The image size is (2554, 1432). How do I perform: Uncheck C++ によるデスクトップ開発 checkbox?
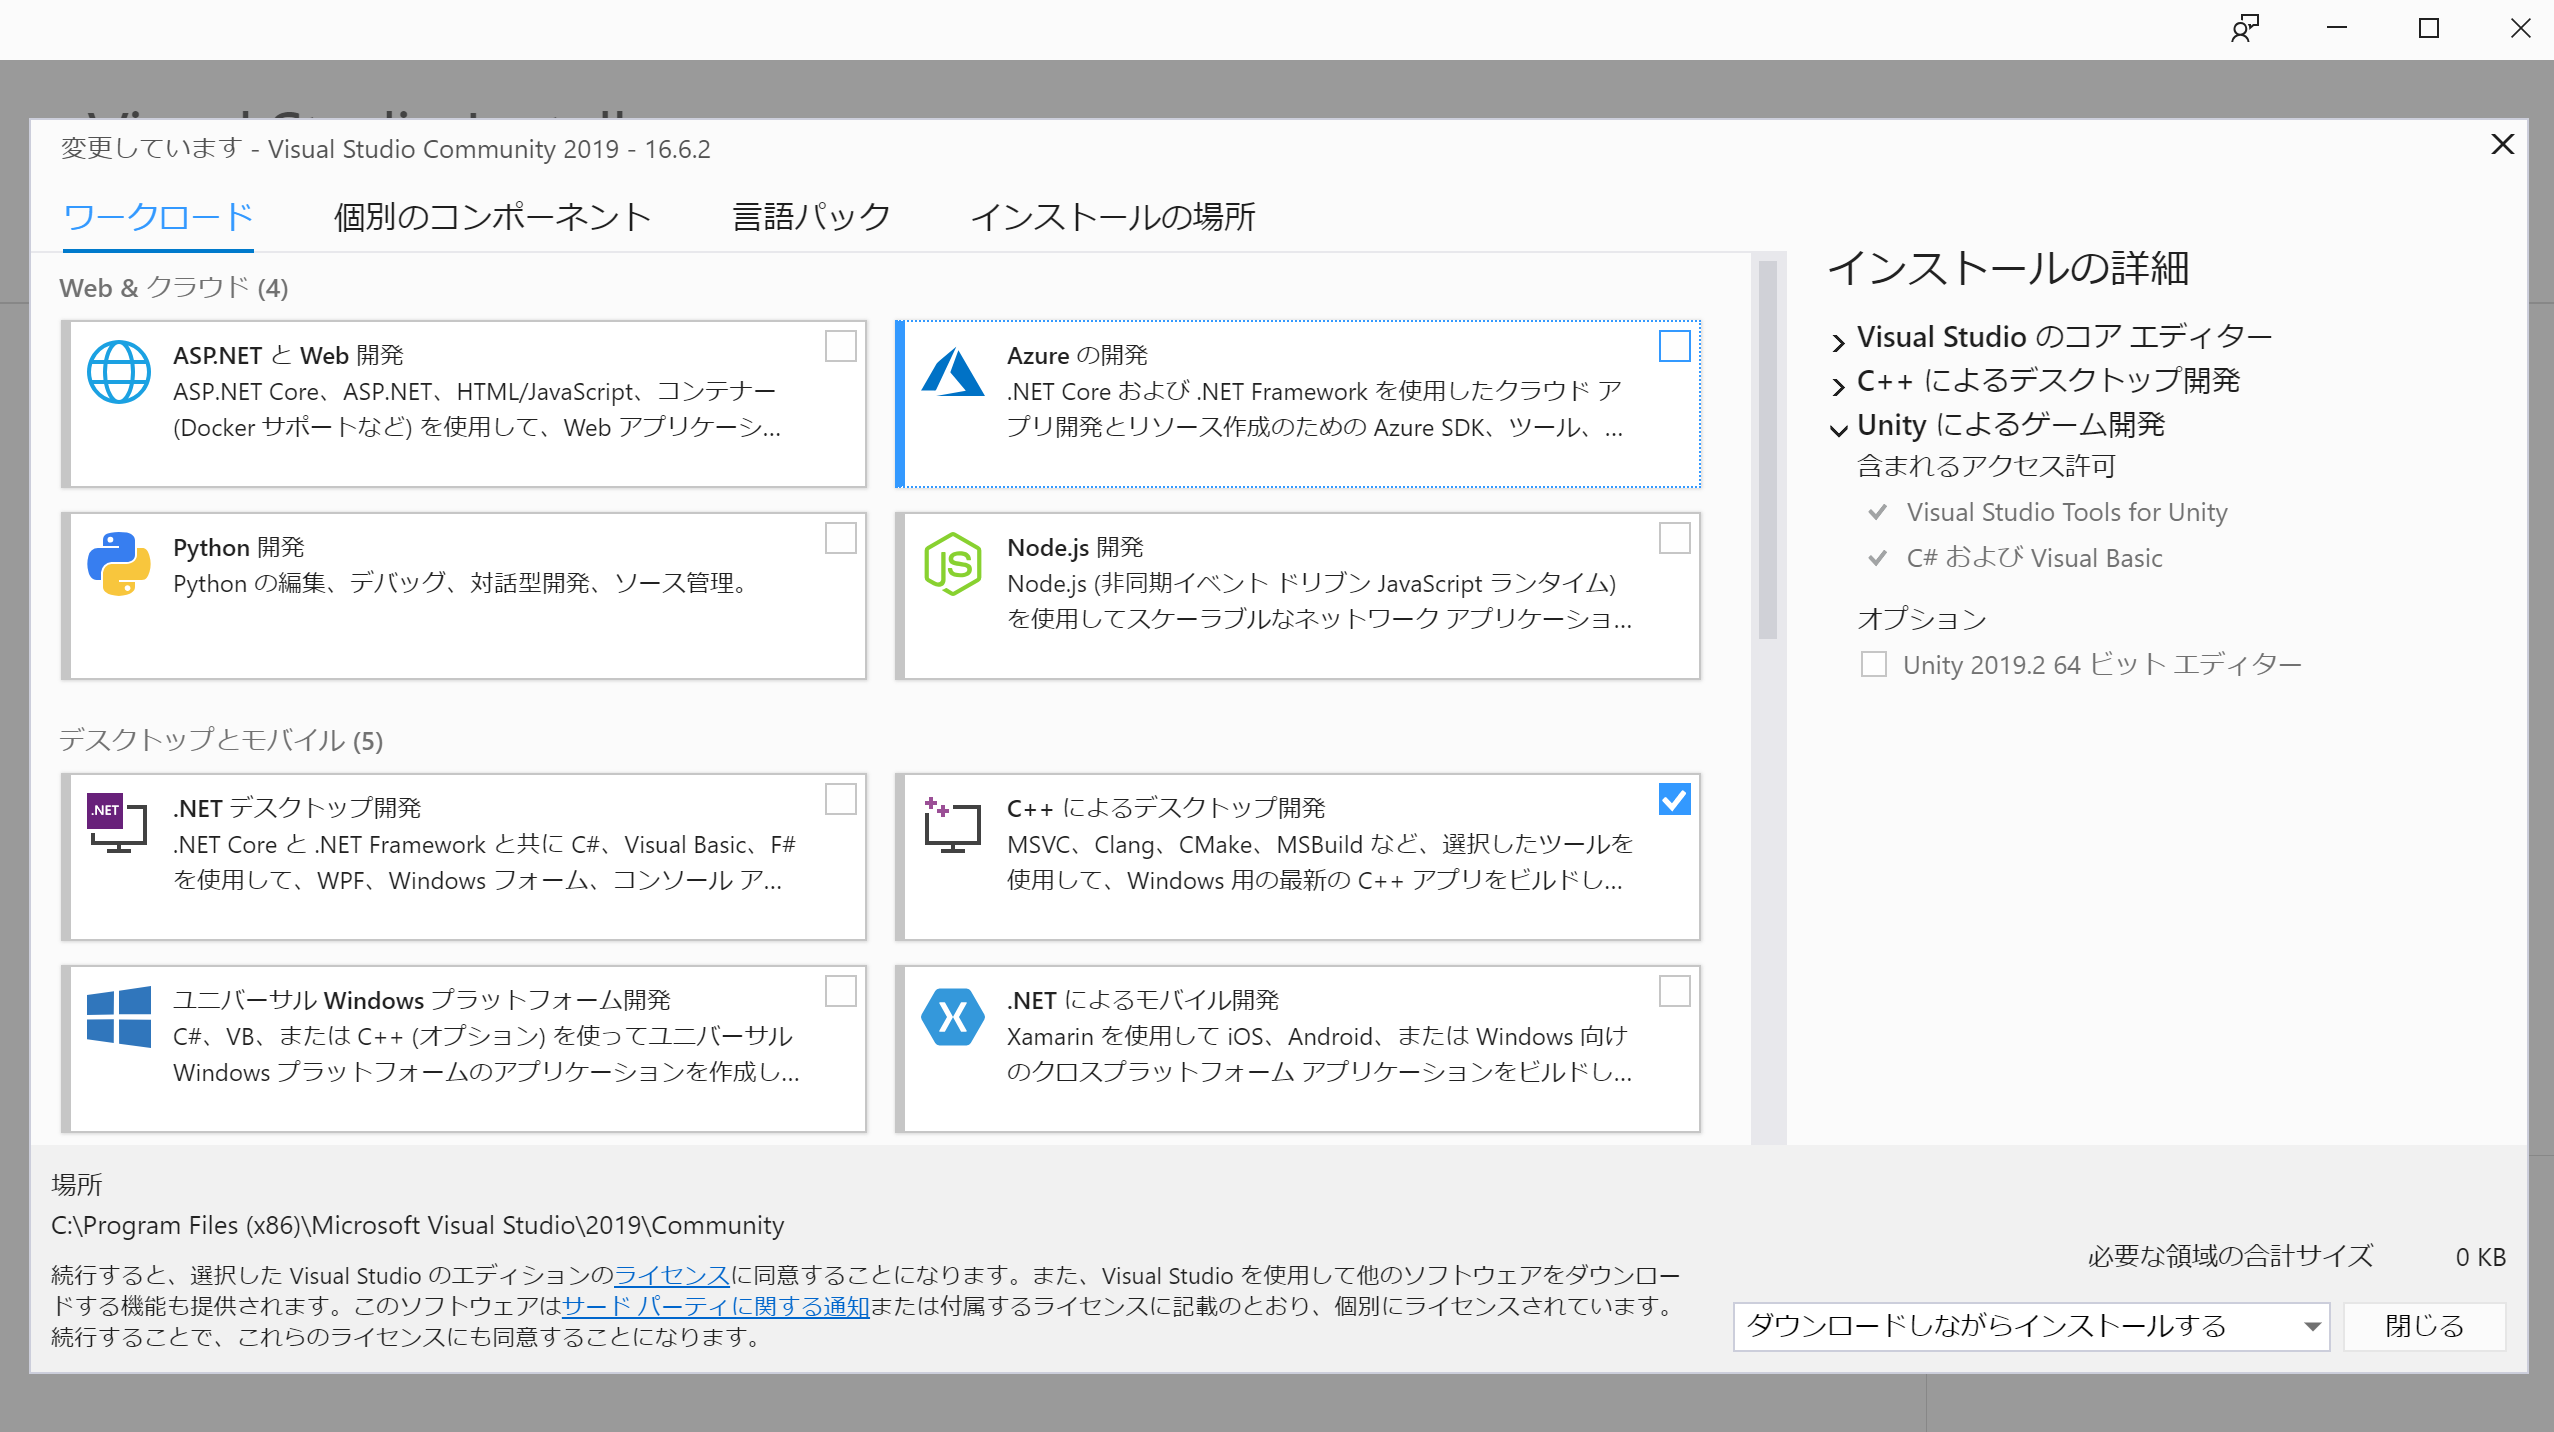coord(1674,799)
